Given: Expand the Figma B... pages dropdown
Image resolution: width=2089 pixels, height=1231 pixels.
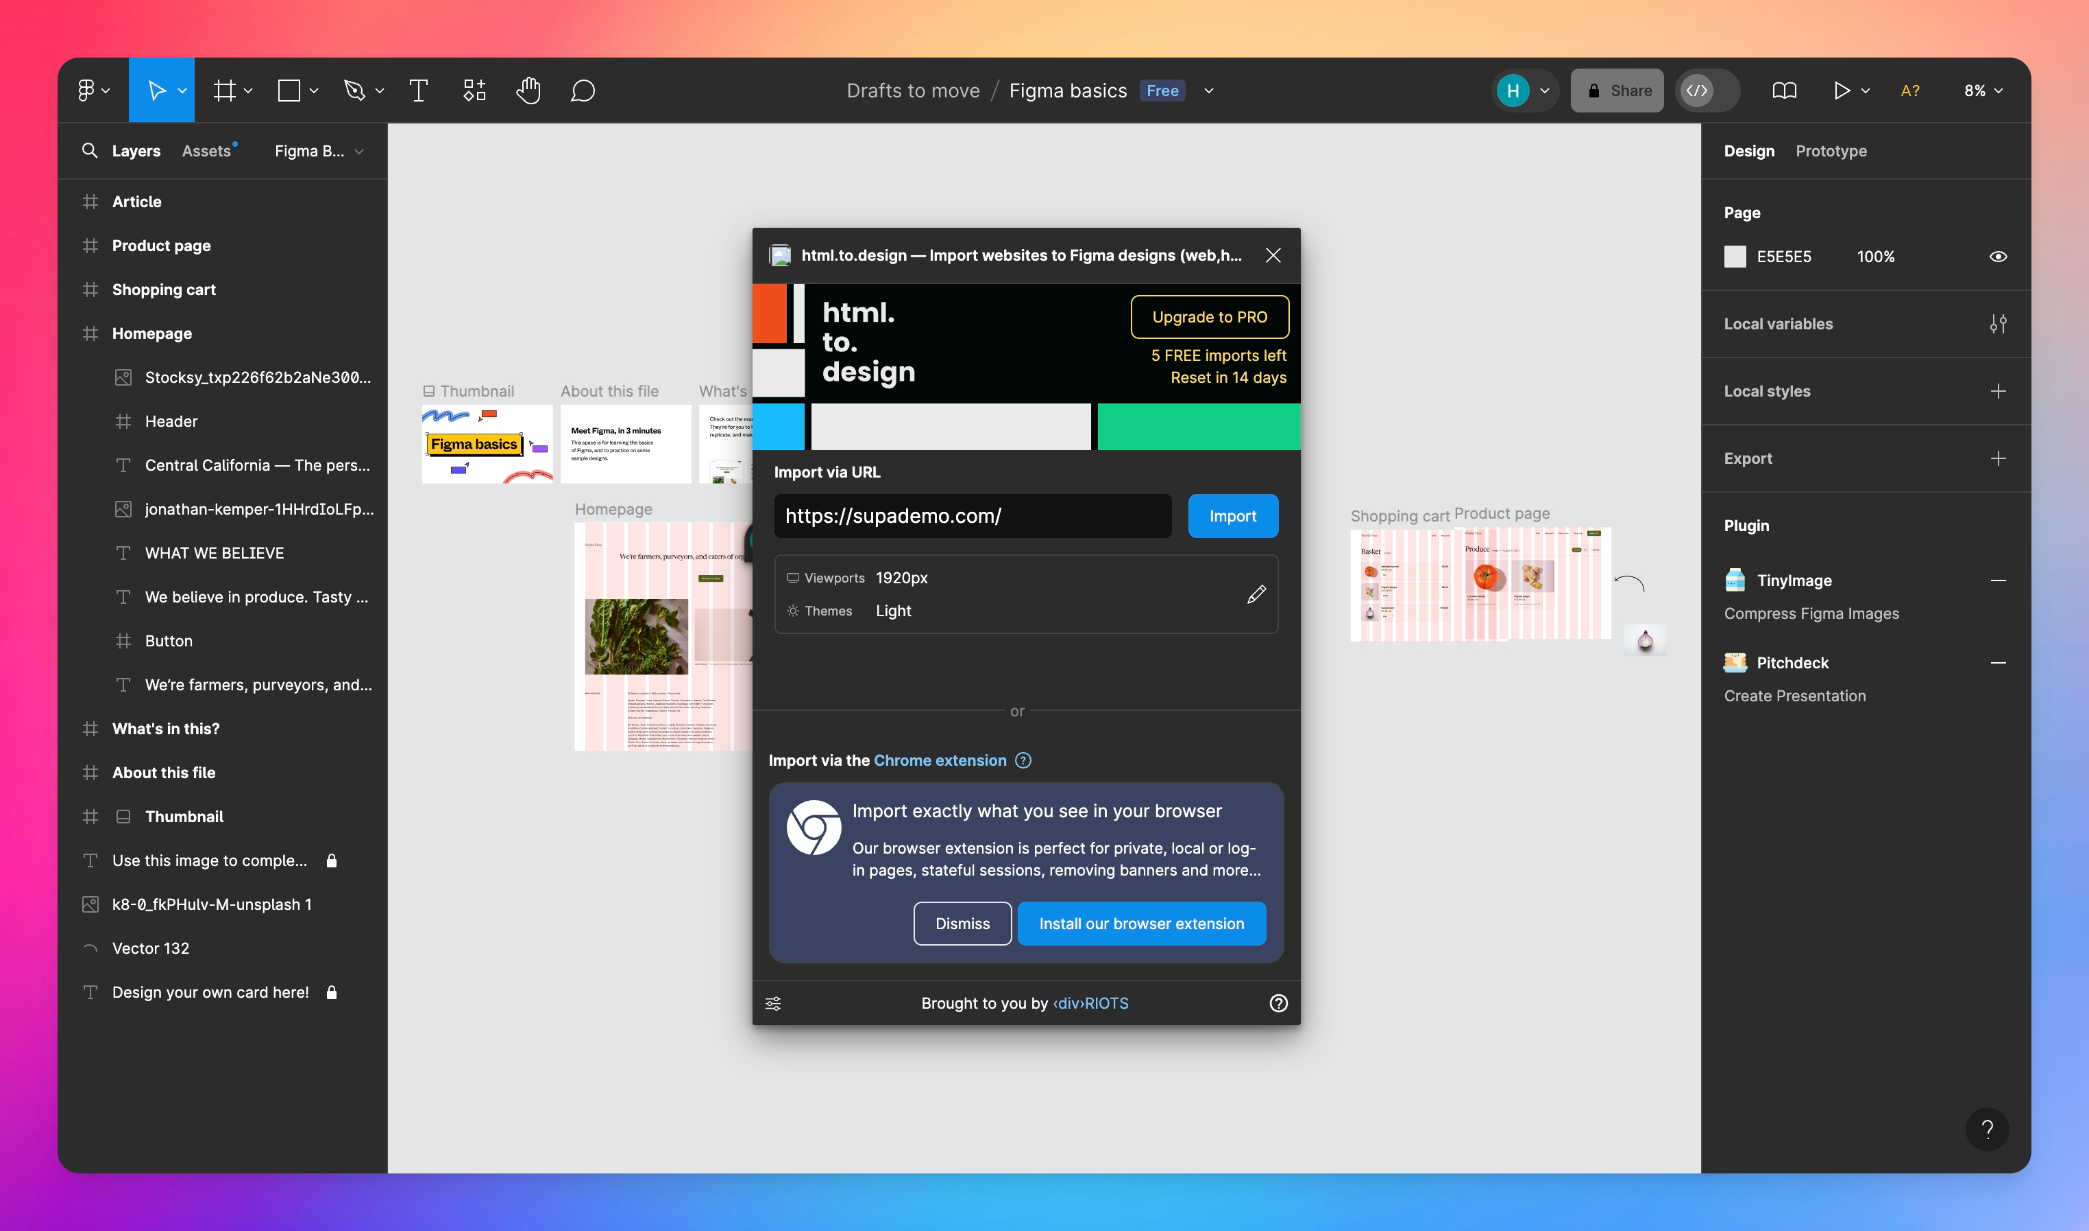Looking at the screenshot, I should 319,151.
